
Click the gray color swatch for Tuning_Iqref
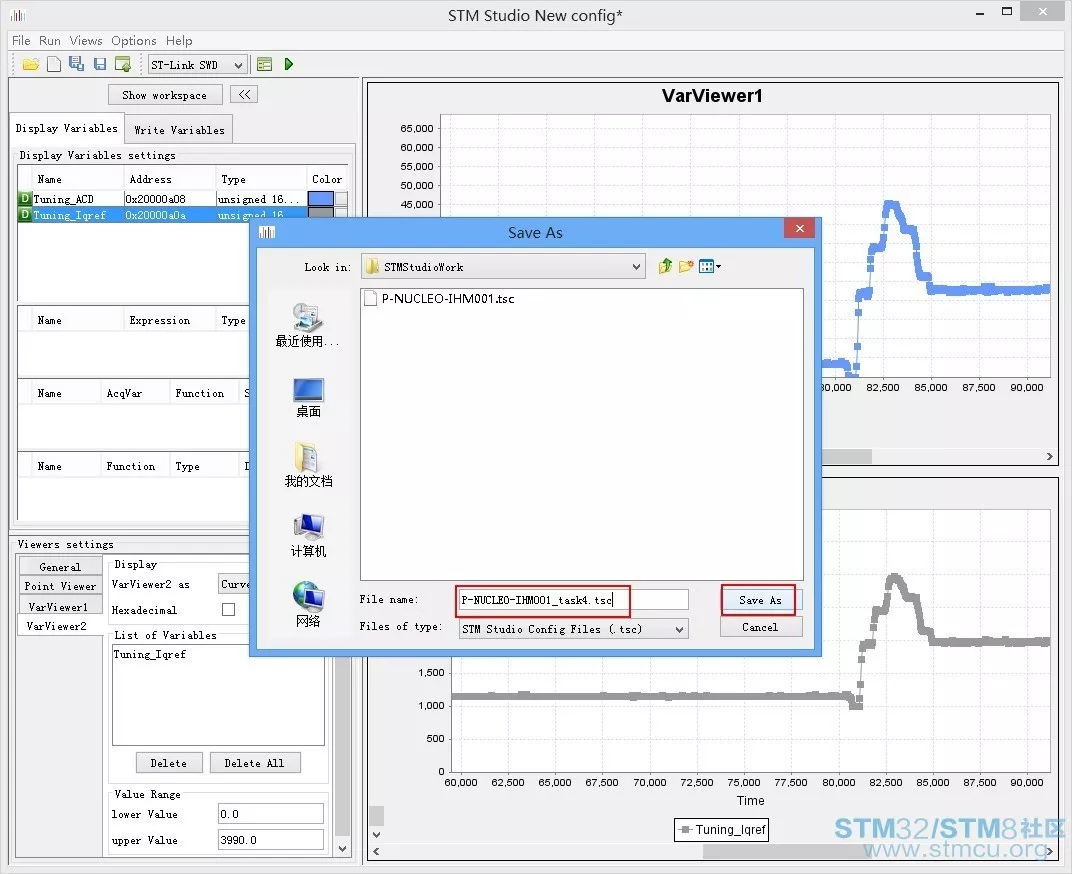pos(321,213)
